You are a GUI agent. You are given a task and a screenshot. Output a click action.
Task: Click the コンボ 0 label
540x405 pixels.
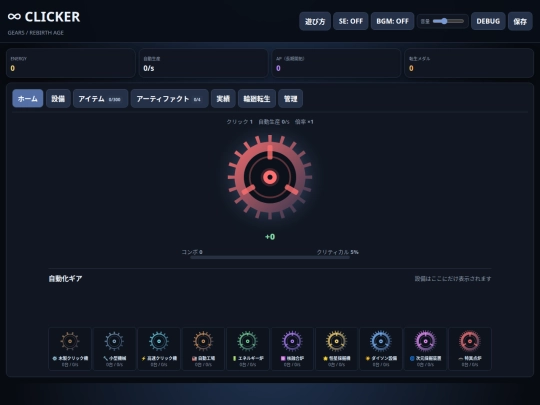(x=192, y=252)
